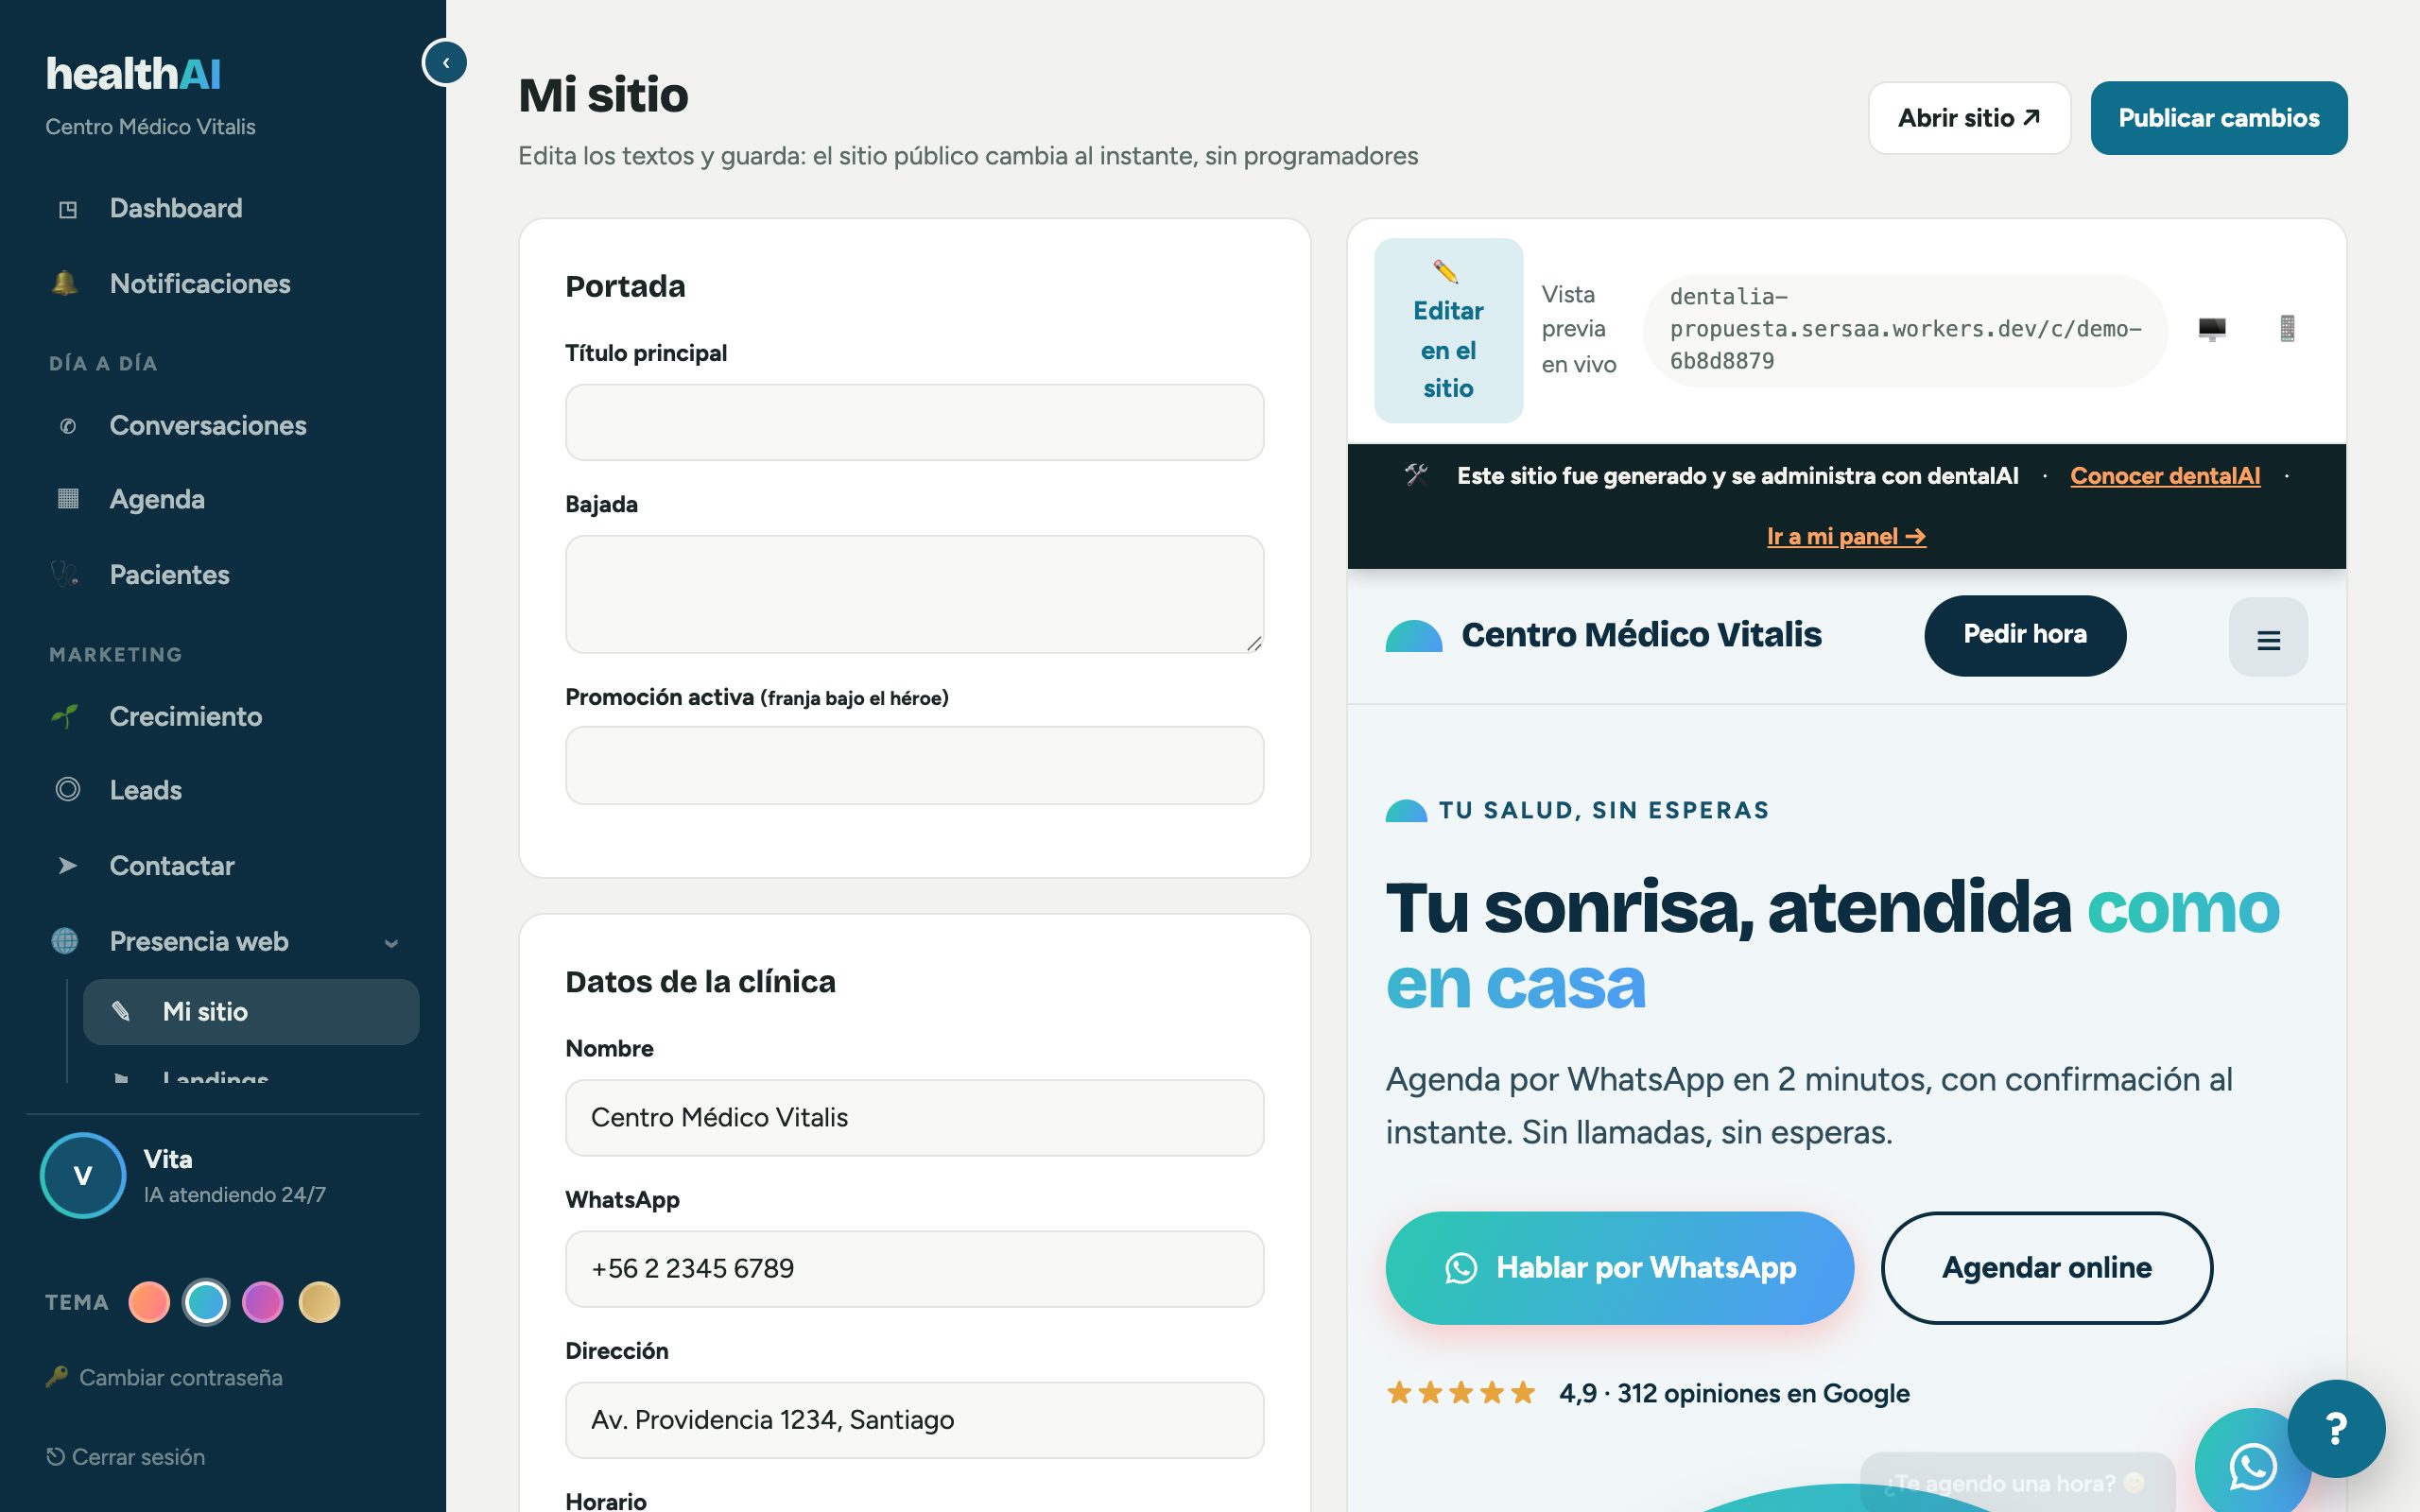Focus the Título principal input field
The image size is (2420, 1512).
pyautogui.click(x=914, y=422)
